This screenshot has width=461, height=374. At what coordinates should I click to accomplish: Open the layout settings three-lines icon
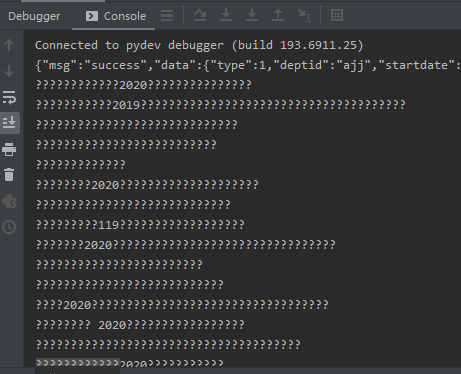point(167,16)
